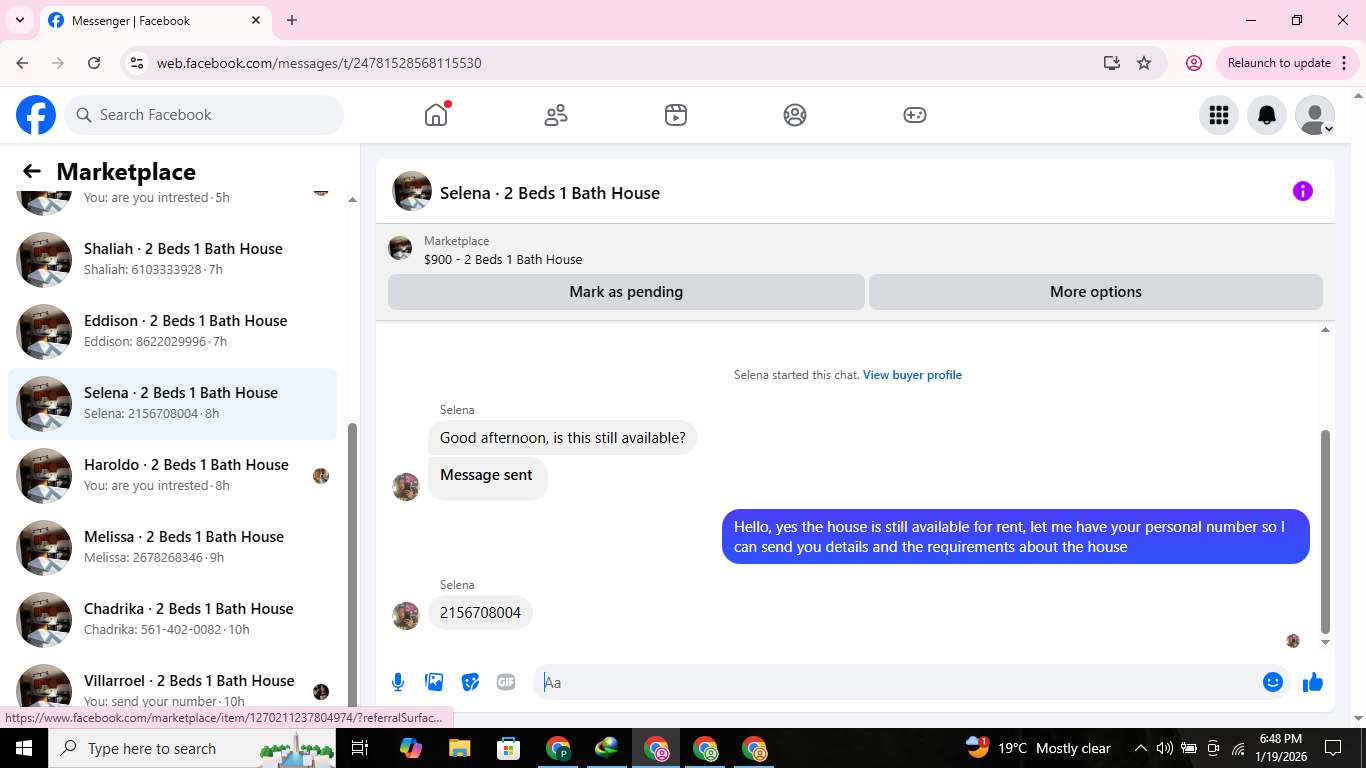
Task: Click Mark as pending button
Action: [x=626, y=292]
